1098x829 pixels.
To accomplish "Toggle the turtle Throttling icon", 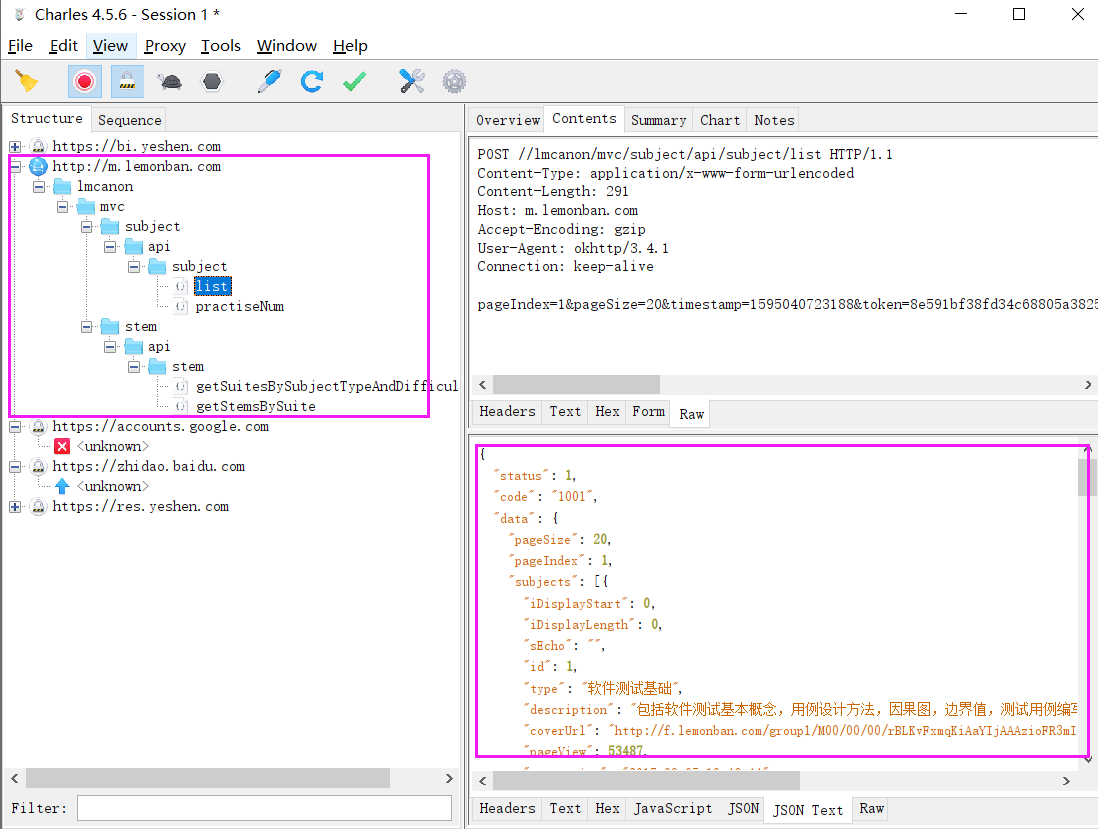I will click(170, 81).
